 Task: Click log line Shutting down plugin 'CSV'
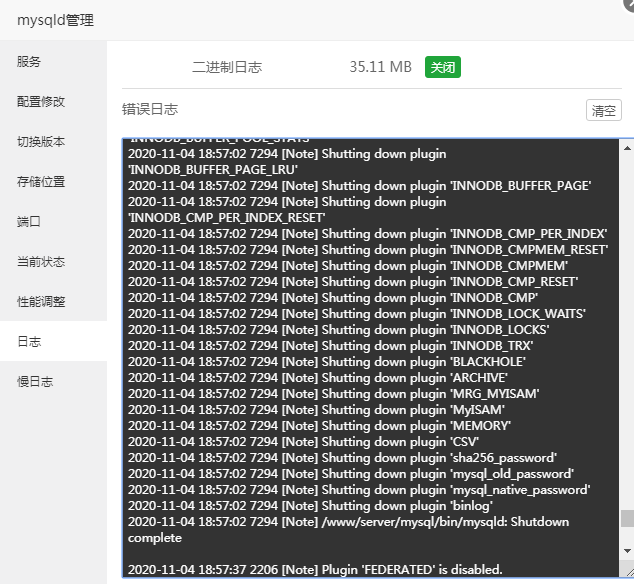pos(304,442)
